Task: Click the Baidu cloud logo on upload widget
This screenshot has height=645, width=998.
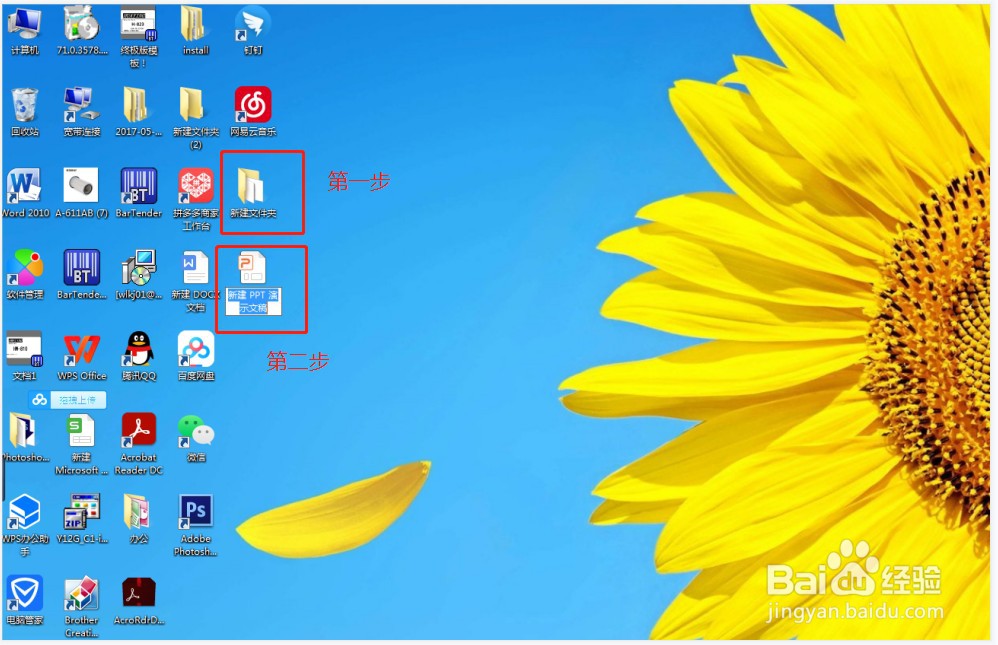Action: click(x=39, y=400)
